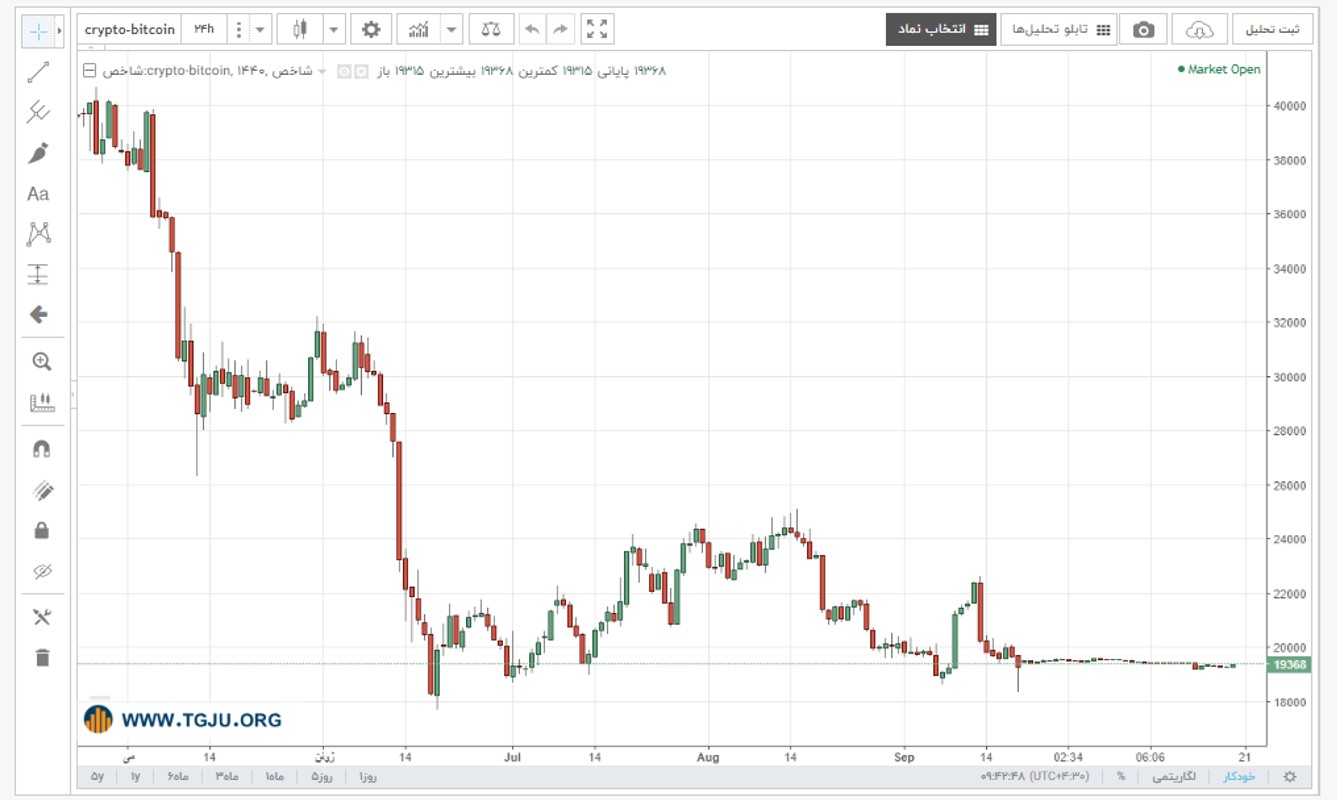
Task: Select the brush drawing tool
Action: point(39,153)
